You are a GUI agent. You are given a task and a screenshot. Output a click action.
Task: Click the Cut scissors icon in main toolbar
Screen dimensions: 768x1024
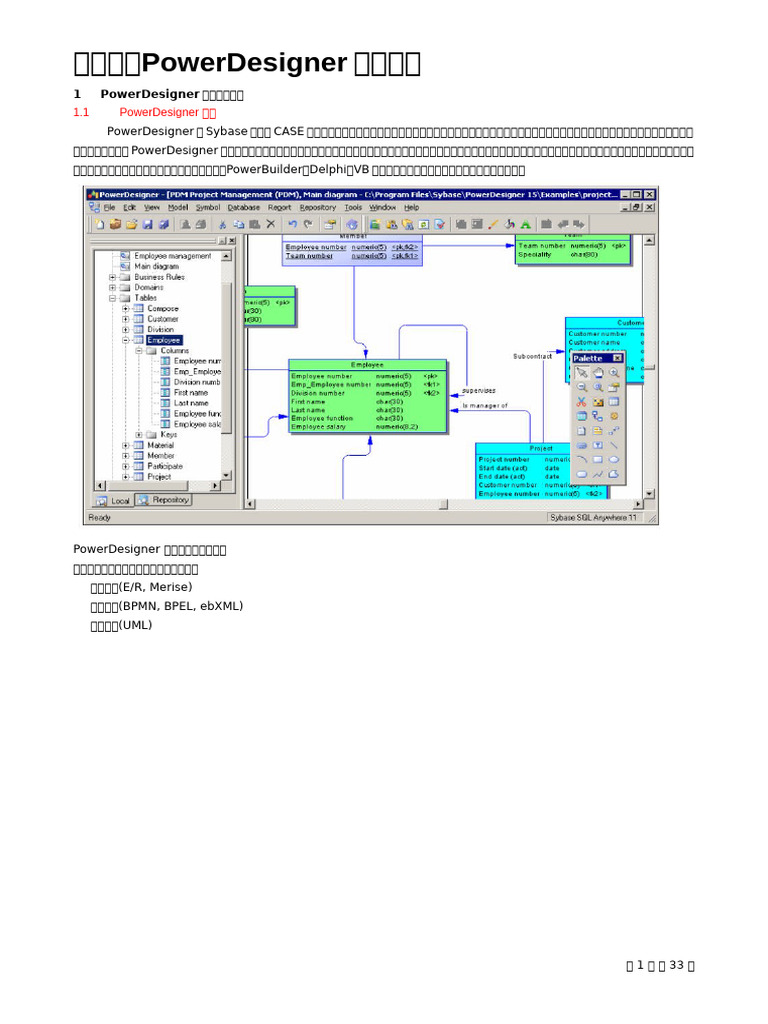pos(222,224)
